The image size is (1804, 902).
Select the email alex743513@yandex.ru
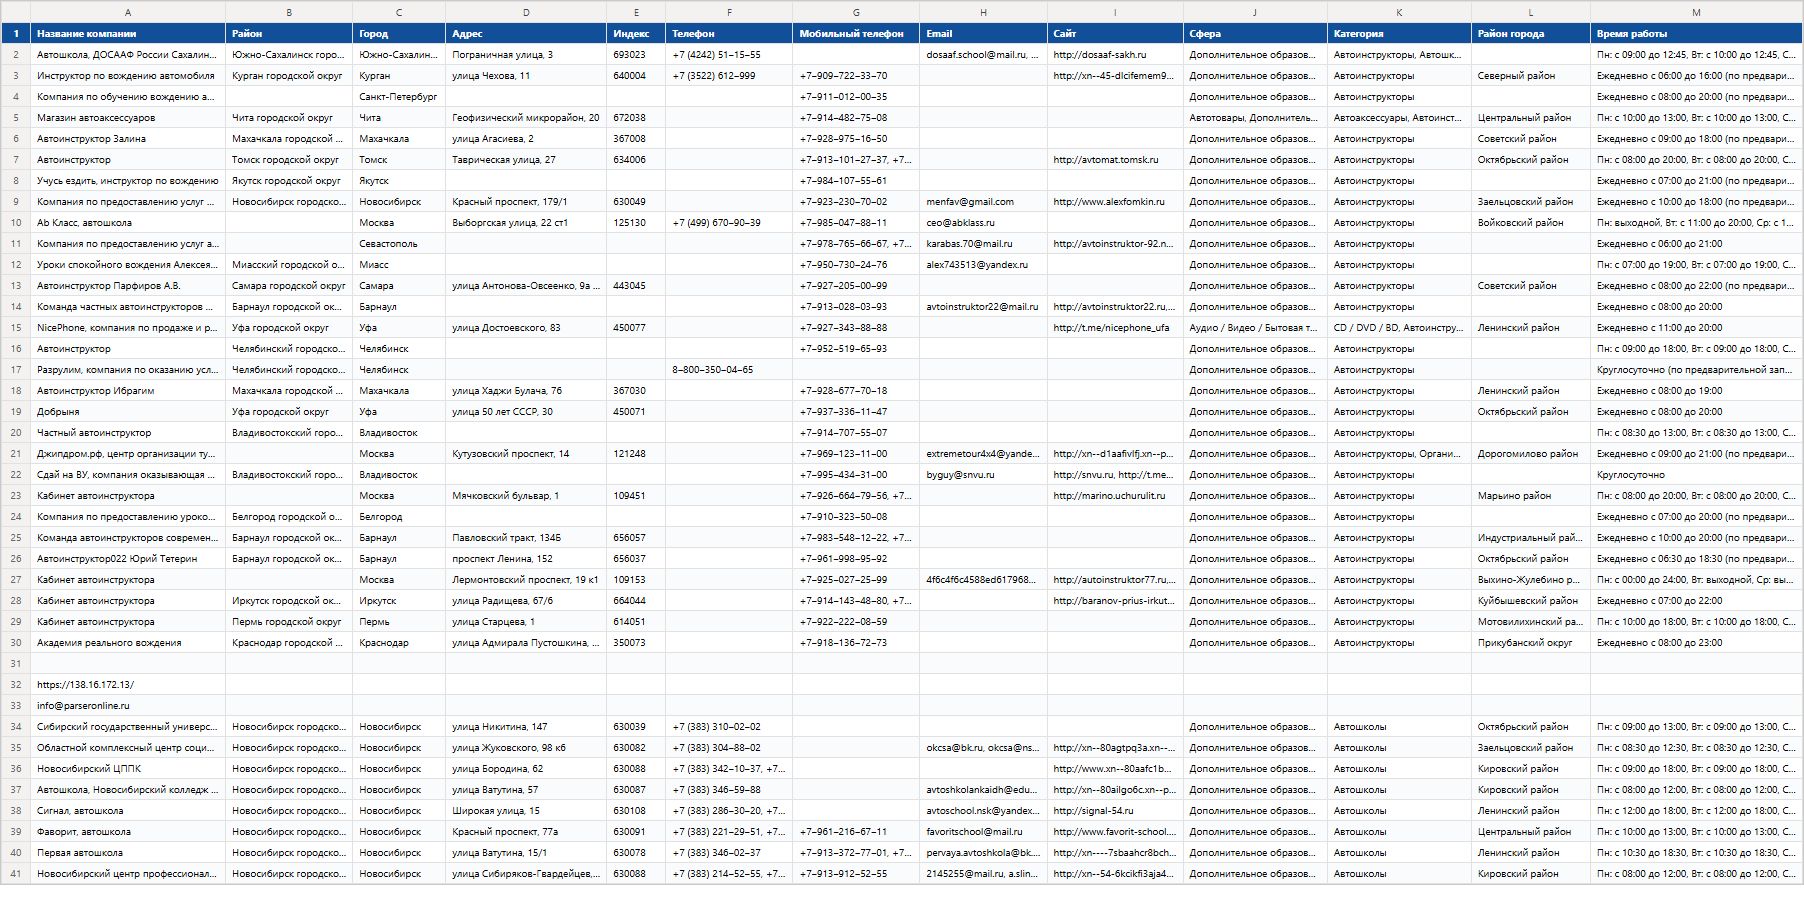[983, 265]
